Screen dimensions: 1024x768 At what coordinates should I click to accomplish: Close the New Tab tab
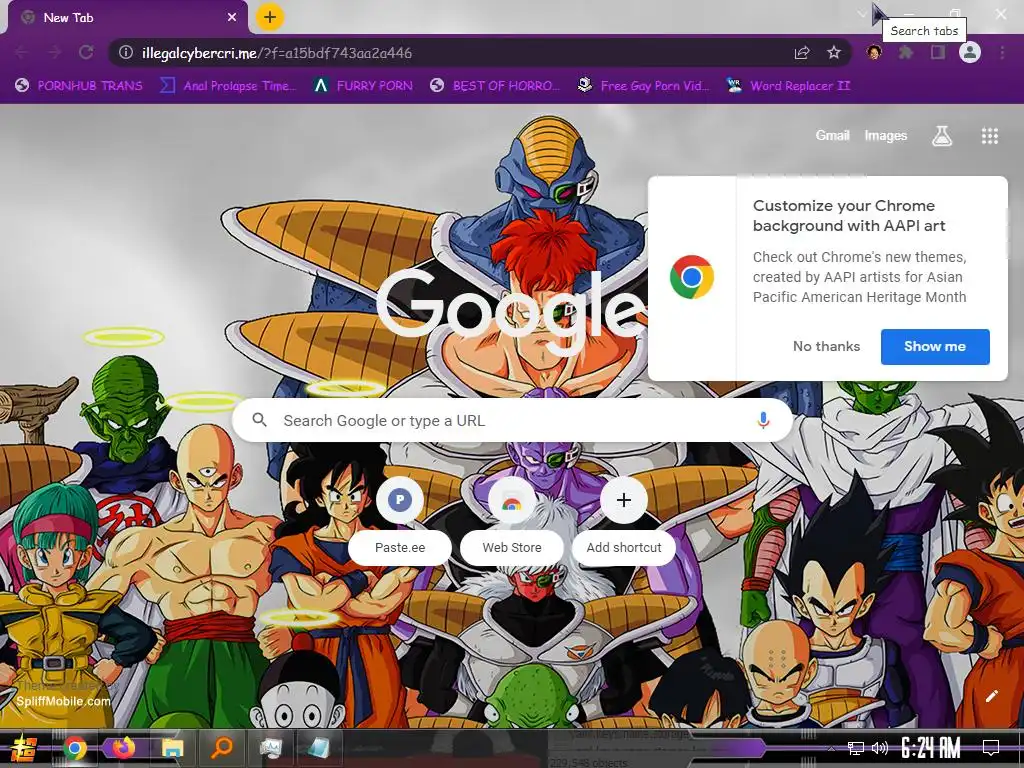pos(232,18)
